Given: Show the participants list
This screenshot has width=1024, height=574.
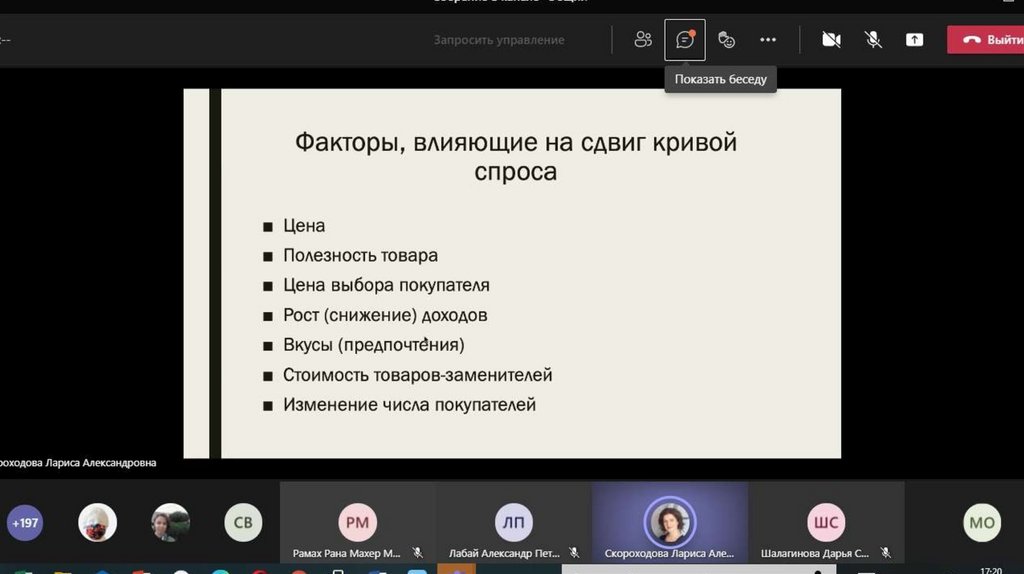Looking at the screenshot, I should pos(643,40).
